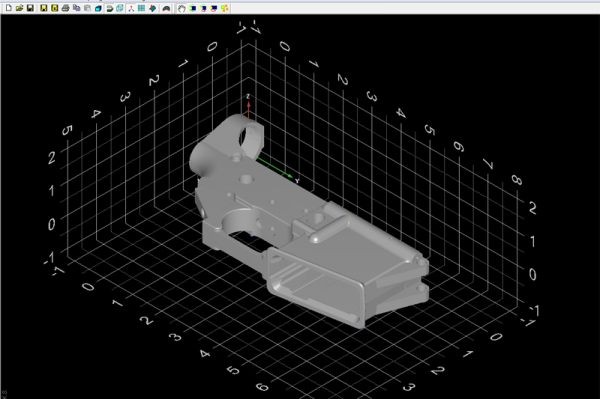This screenshot has width=600, height=399.
Task: Click the curved arrow icon
Action: (x=109, y=8)
